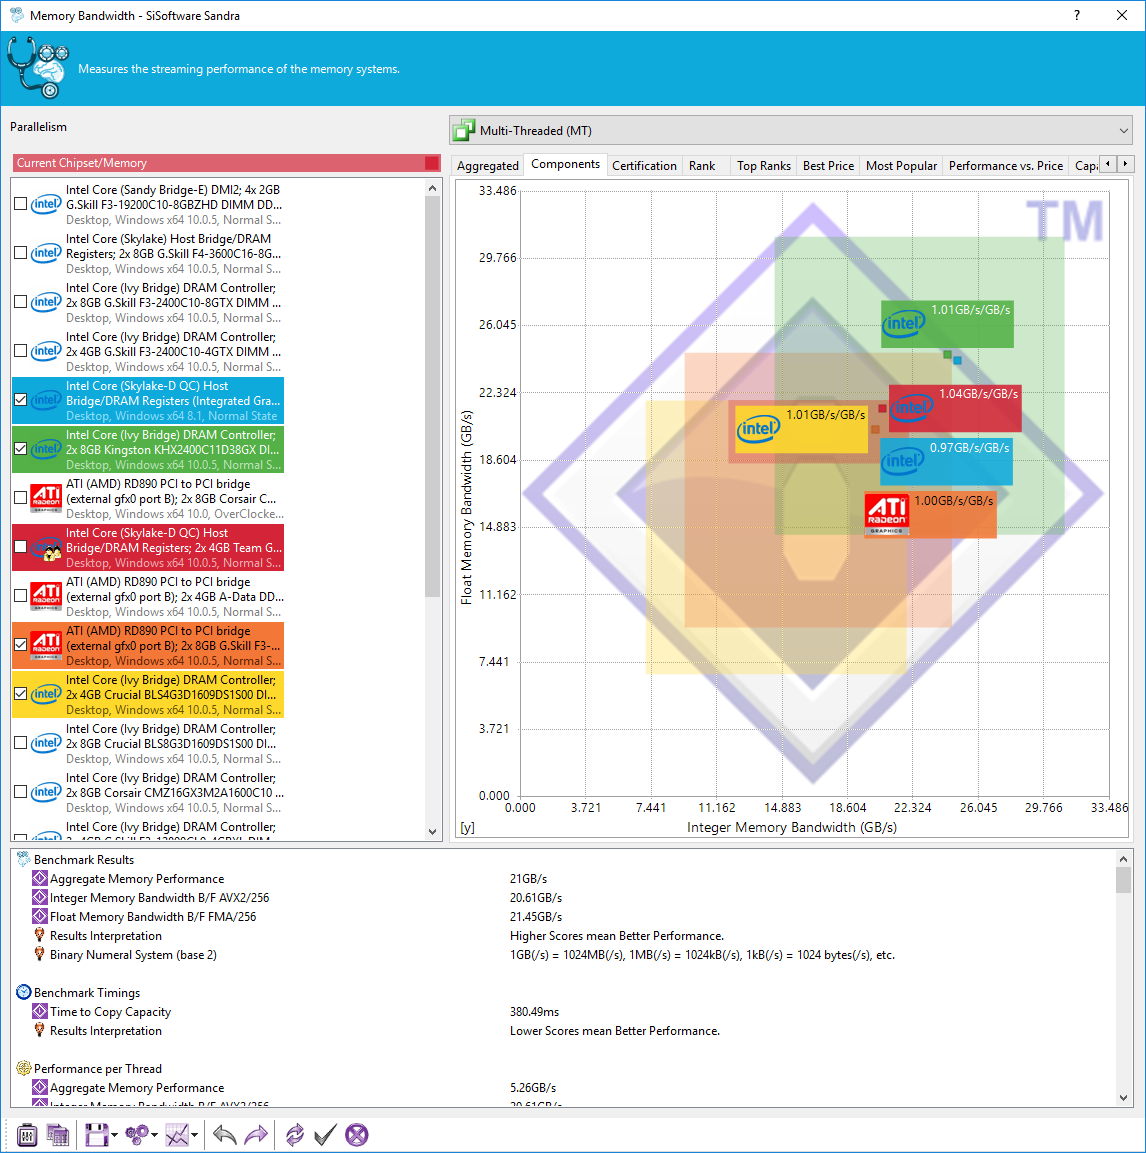This screenshot has height=1153, width=1146.
Task: Click the reference list scrollbar thumb
Action: (x=433, y=397)
